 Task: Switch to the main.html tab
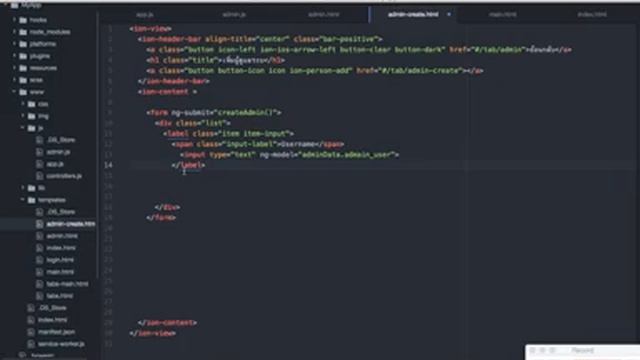502,15
